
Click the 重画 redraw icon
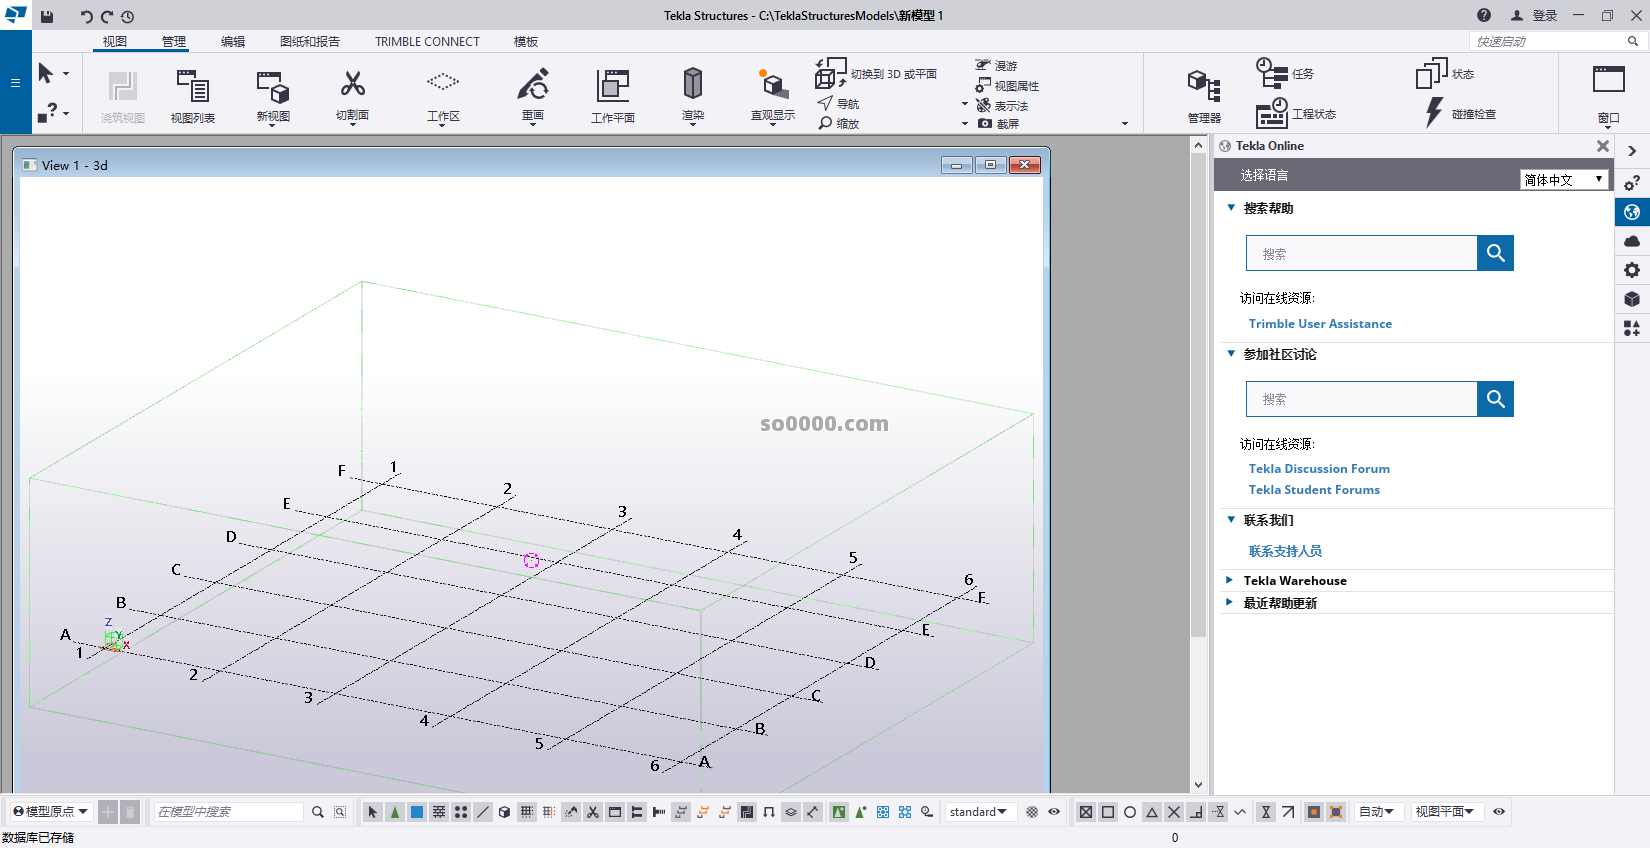[533, 84]
